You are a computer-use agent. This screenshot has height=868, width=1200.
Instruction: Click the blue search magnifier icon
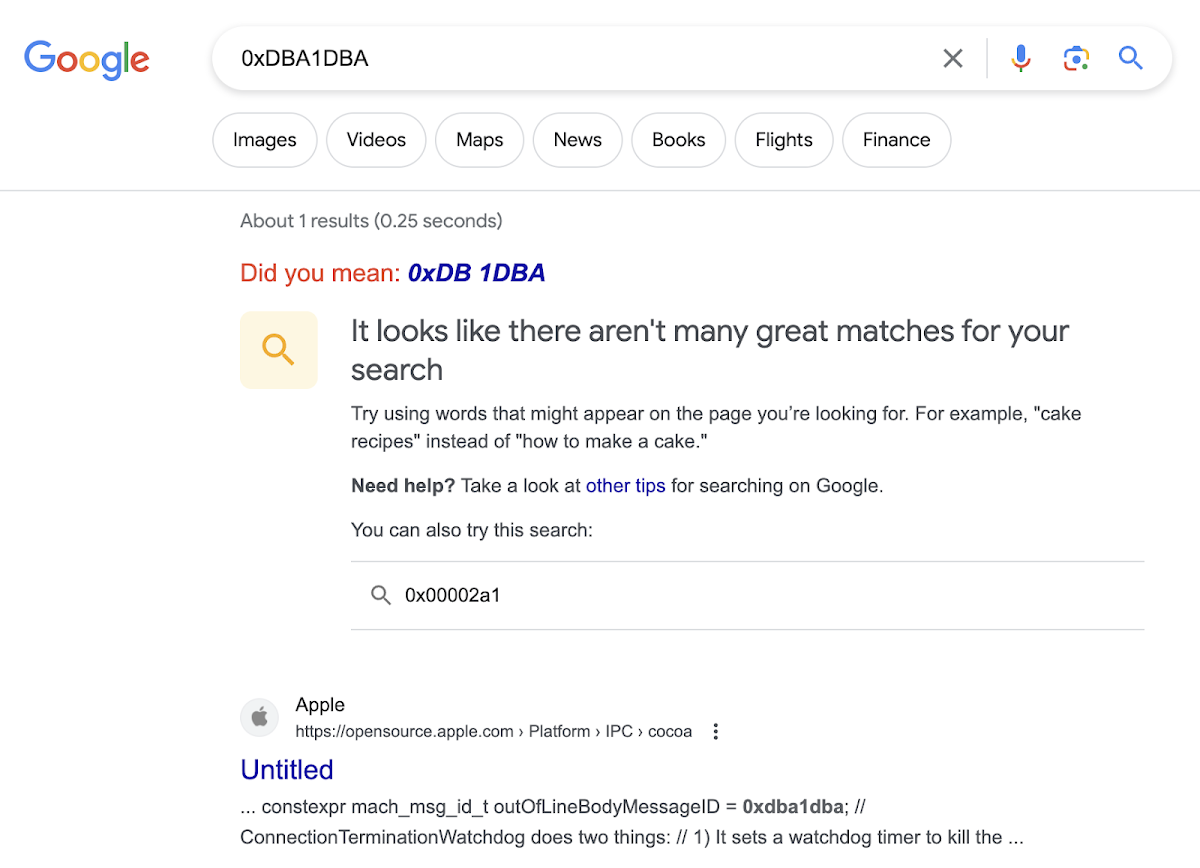(1130, 58)
